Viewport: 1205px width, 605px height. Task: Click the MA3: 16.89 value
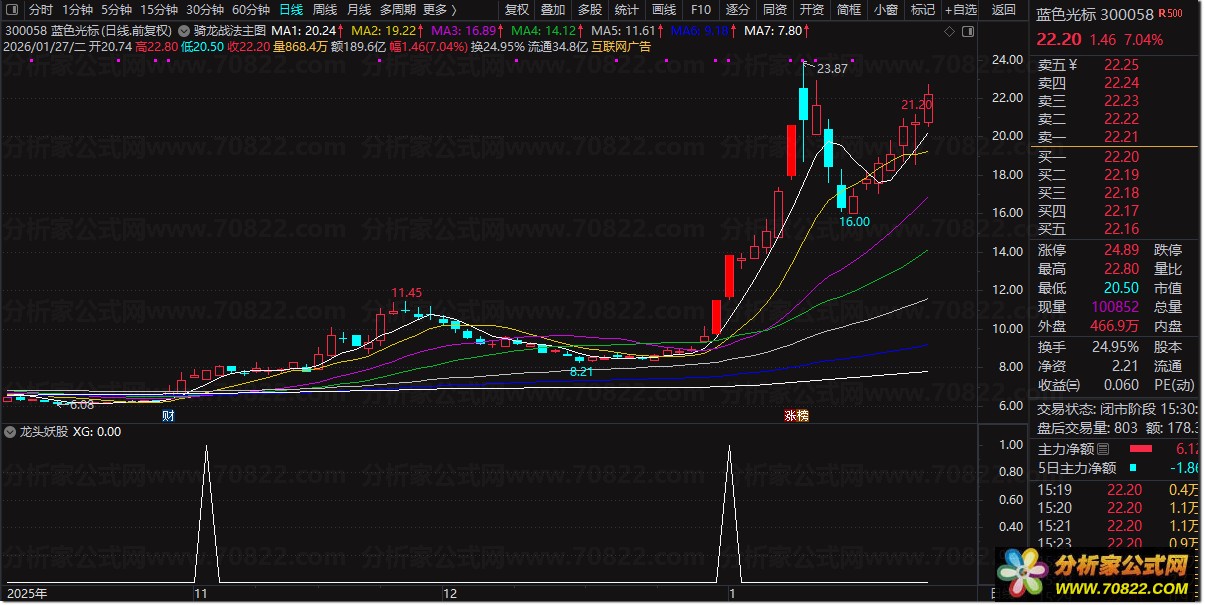point(463,32)
